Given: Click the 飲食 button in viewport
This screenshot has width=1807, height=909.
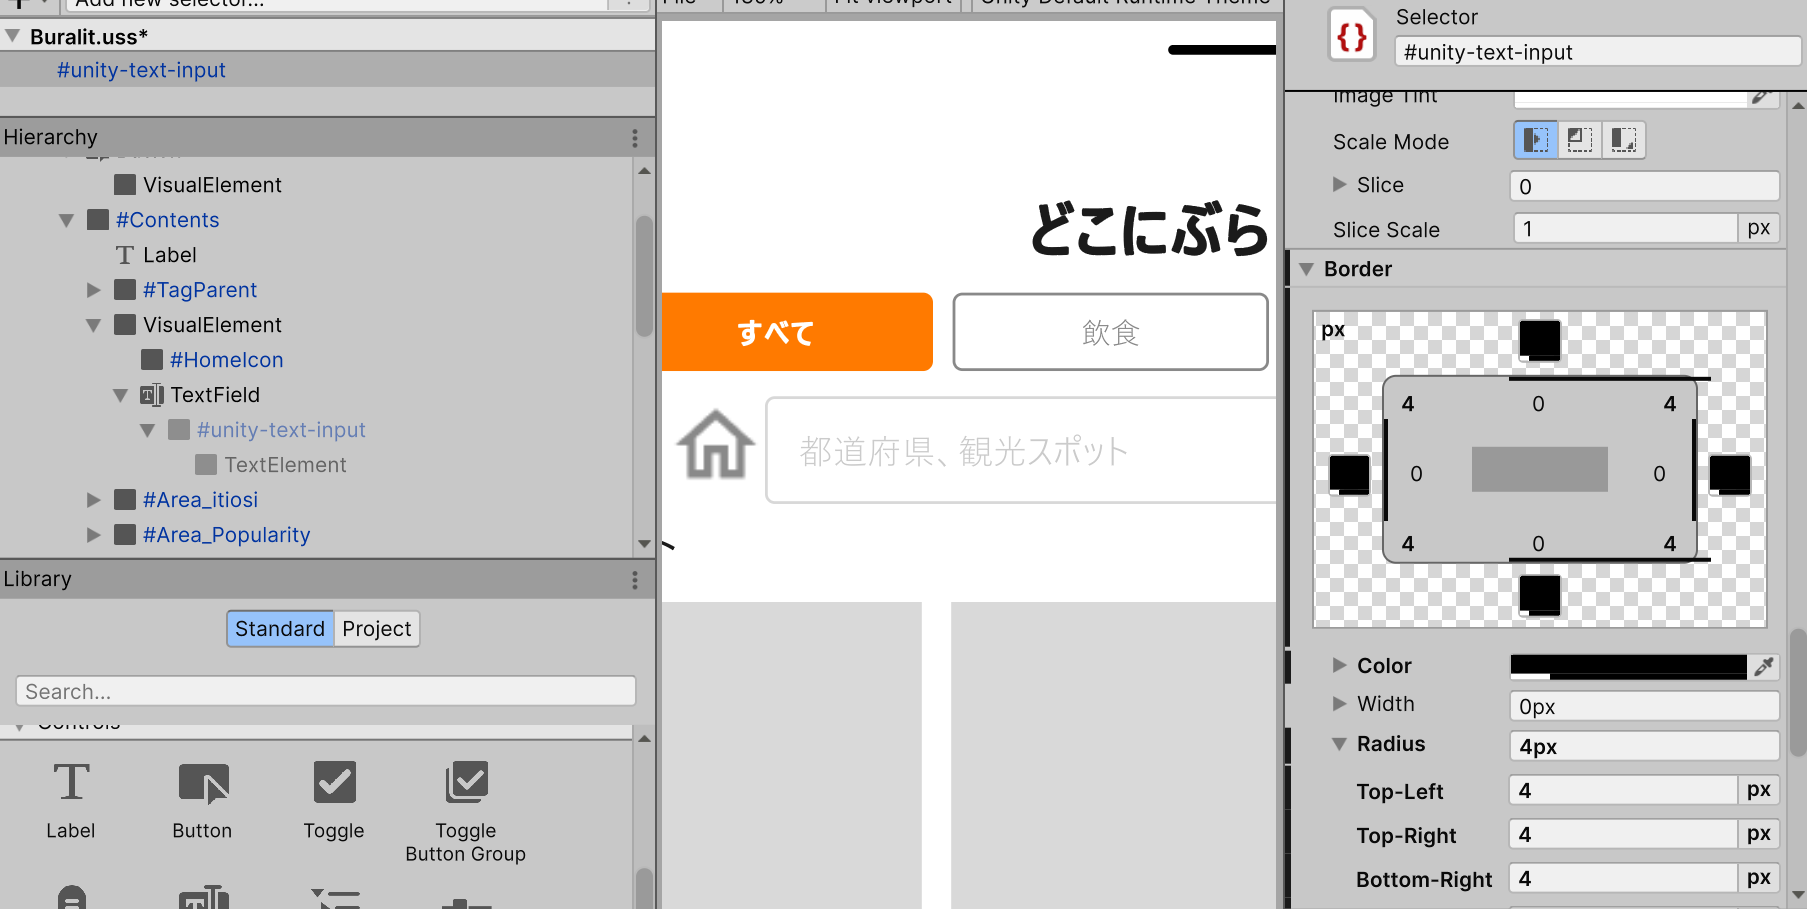Looking at the screenshot, I should click(1110, 332).
